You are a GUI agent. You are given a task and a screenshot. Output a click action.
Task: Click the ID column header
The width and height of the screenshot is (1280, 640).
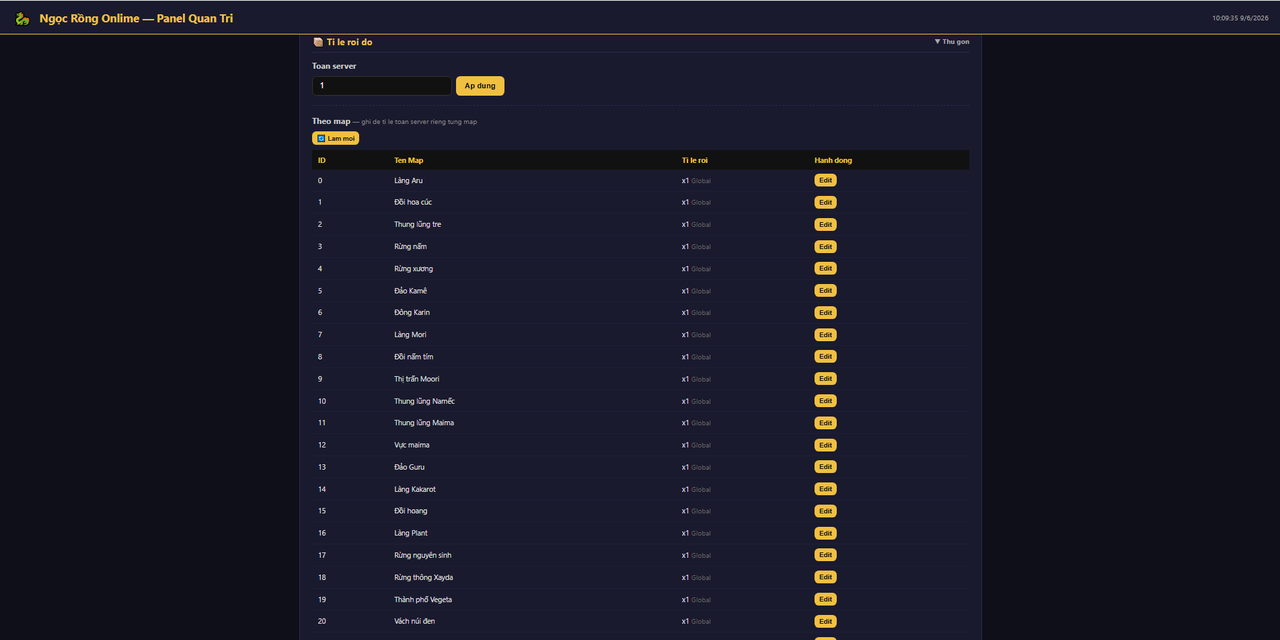[x=321, y=160]
